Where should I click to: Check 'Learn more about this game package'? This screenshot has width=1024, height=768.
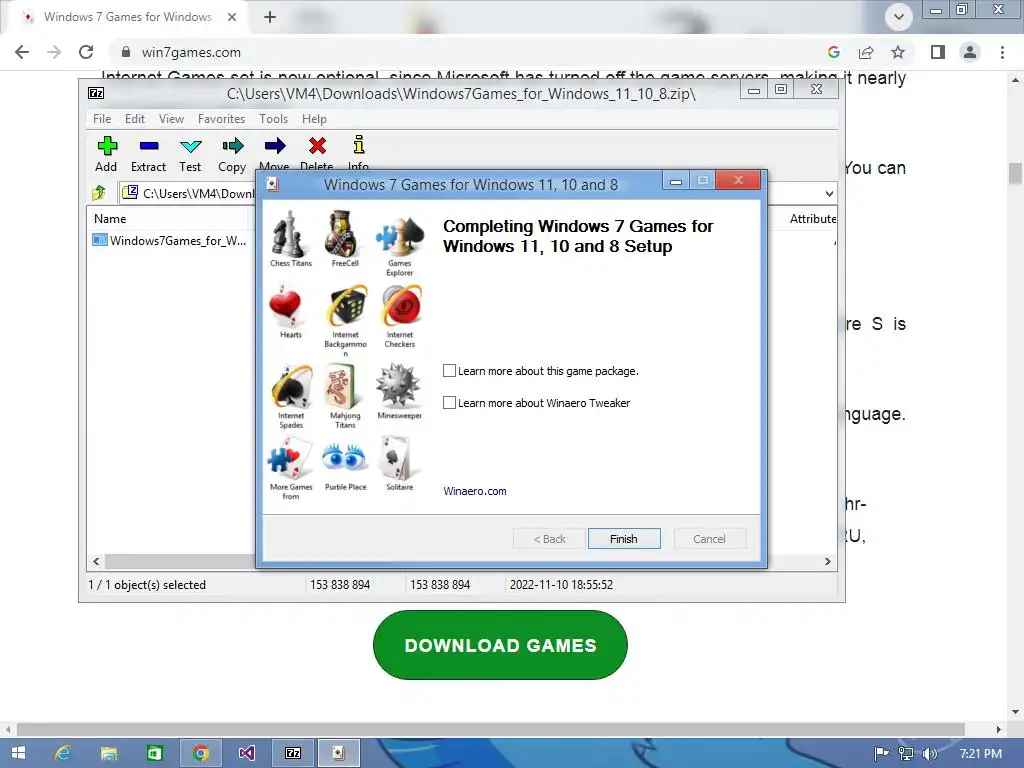[449, 370]
